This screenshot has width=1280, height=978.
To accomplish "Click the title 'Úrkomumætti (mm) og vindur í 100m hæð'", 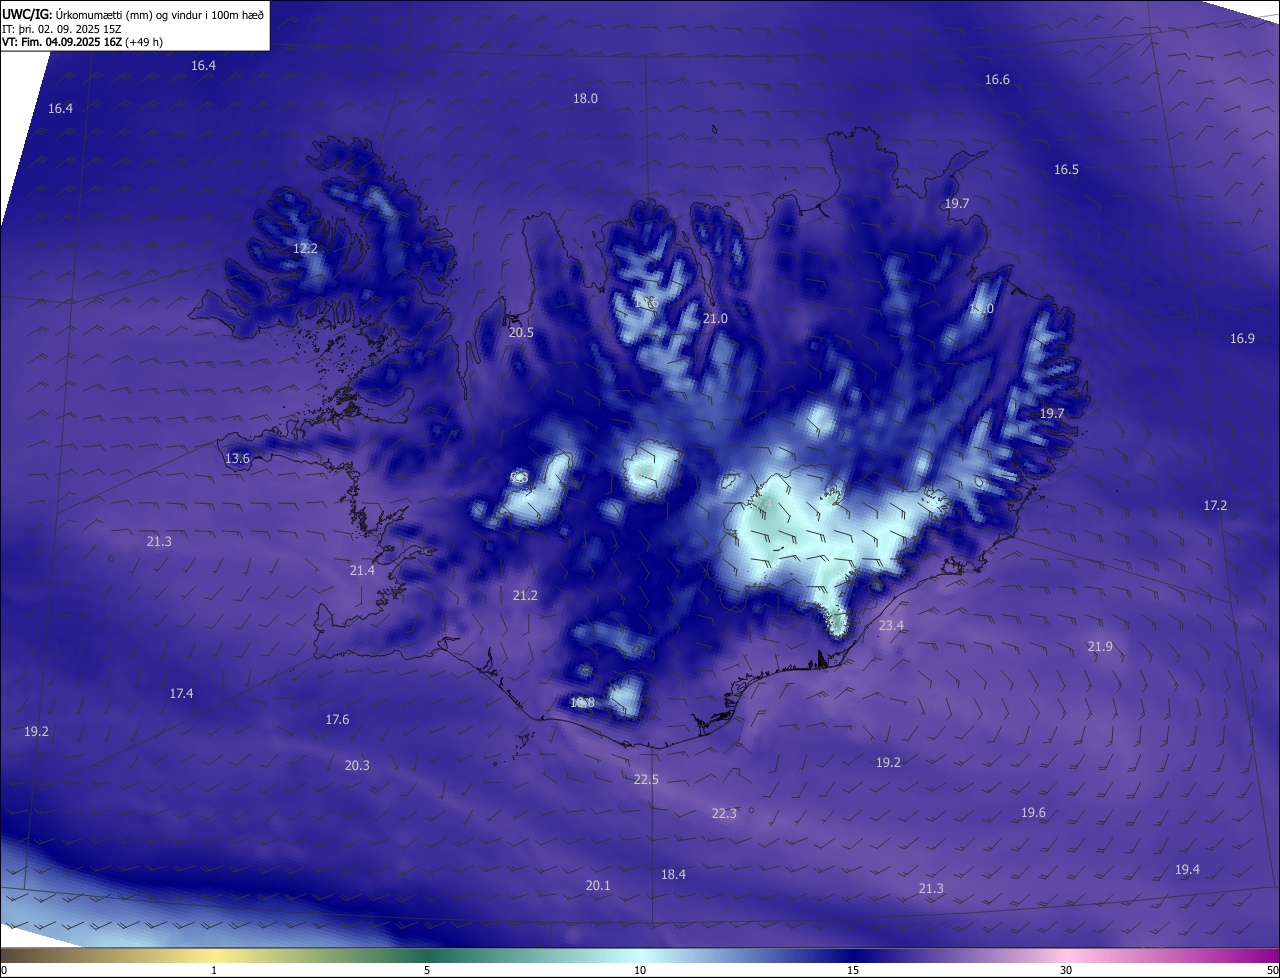I will (159, 14).
